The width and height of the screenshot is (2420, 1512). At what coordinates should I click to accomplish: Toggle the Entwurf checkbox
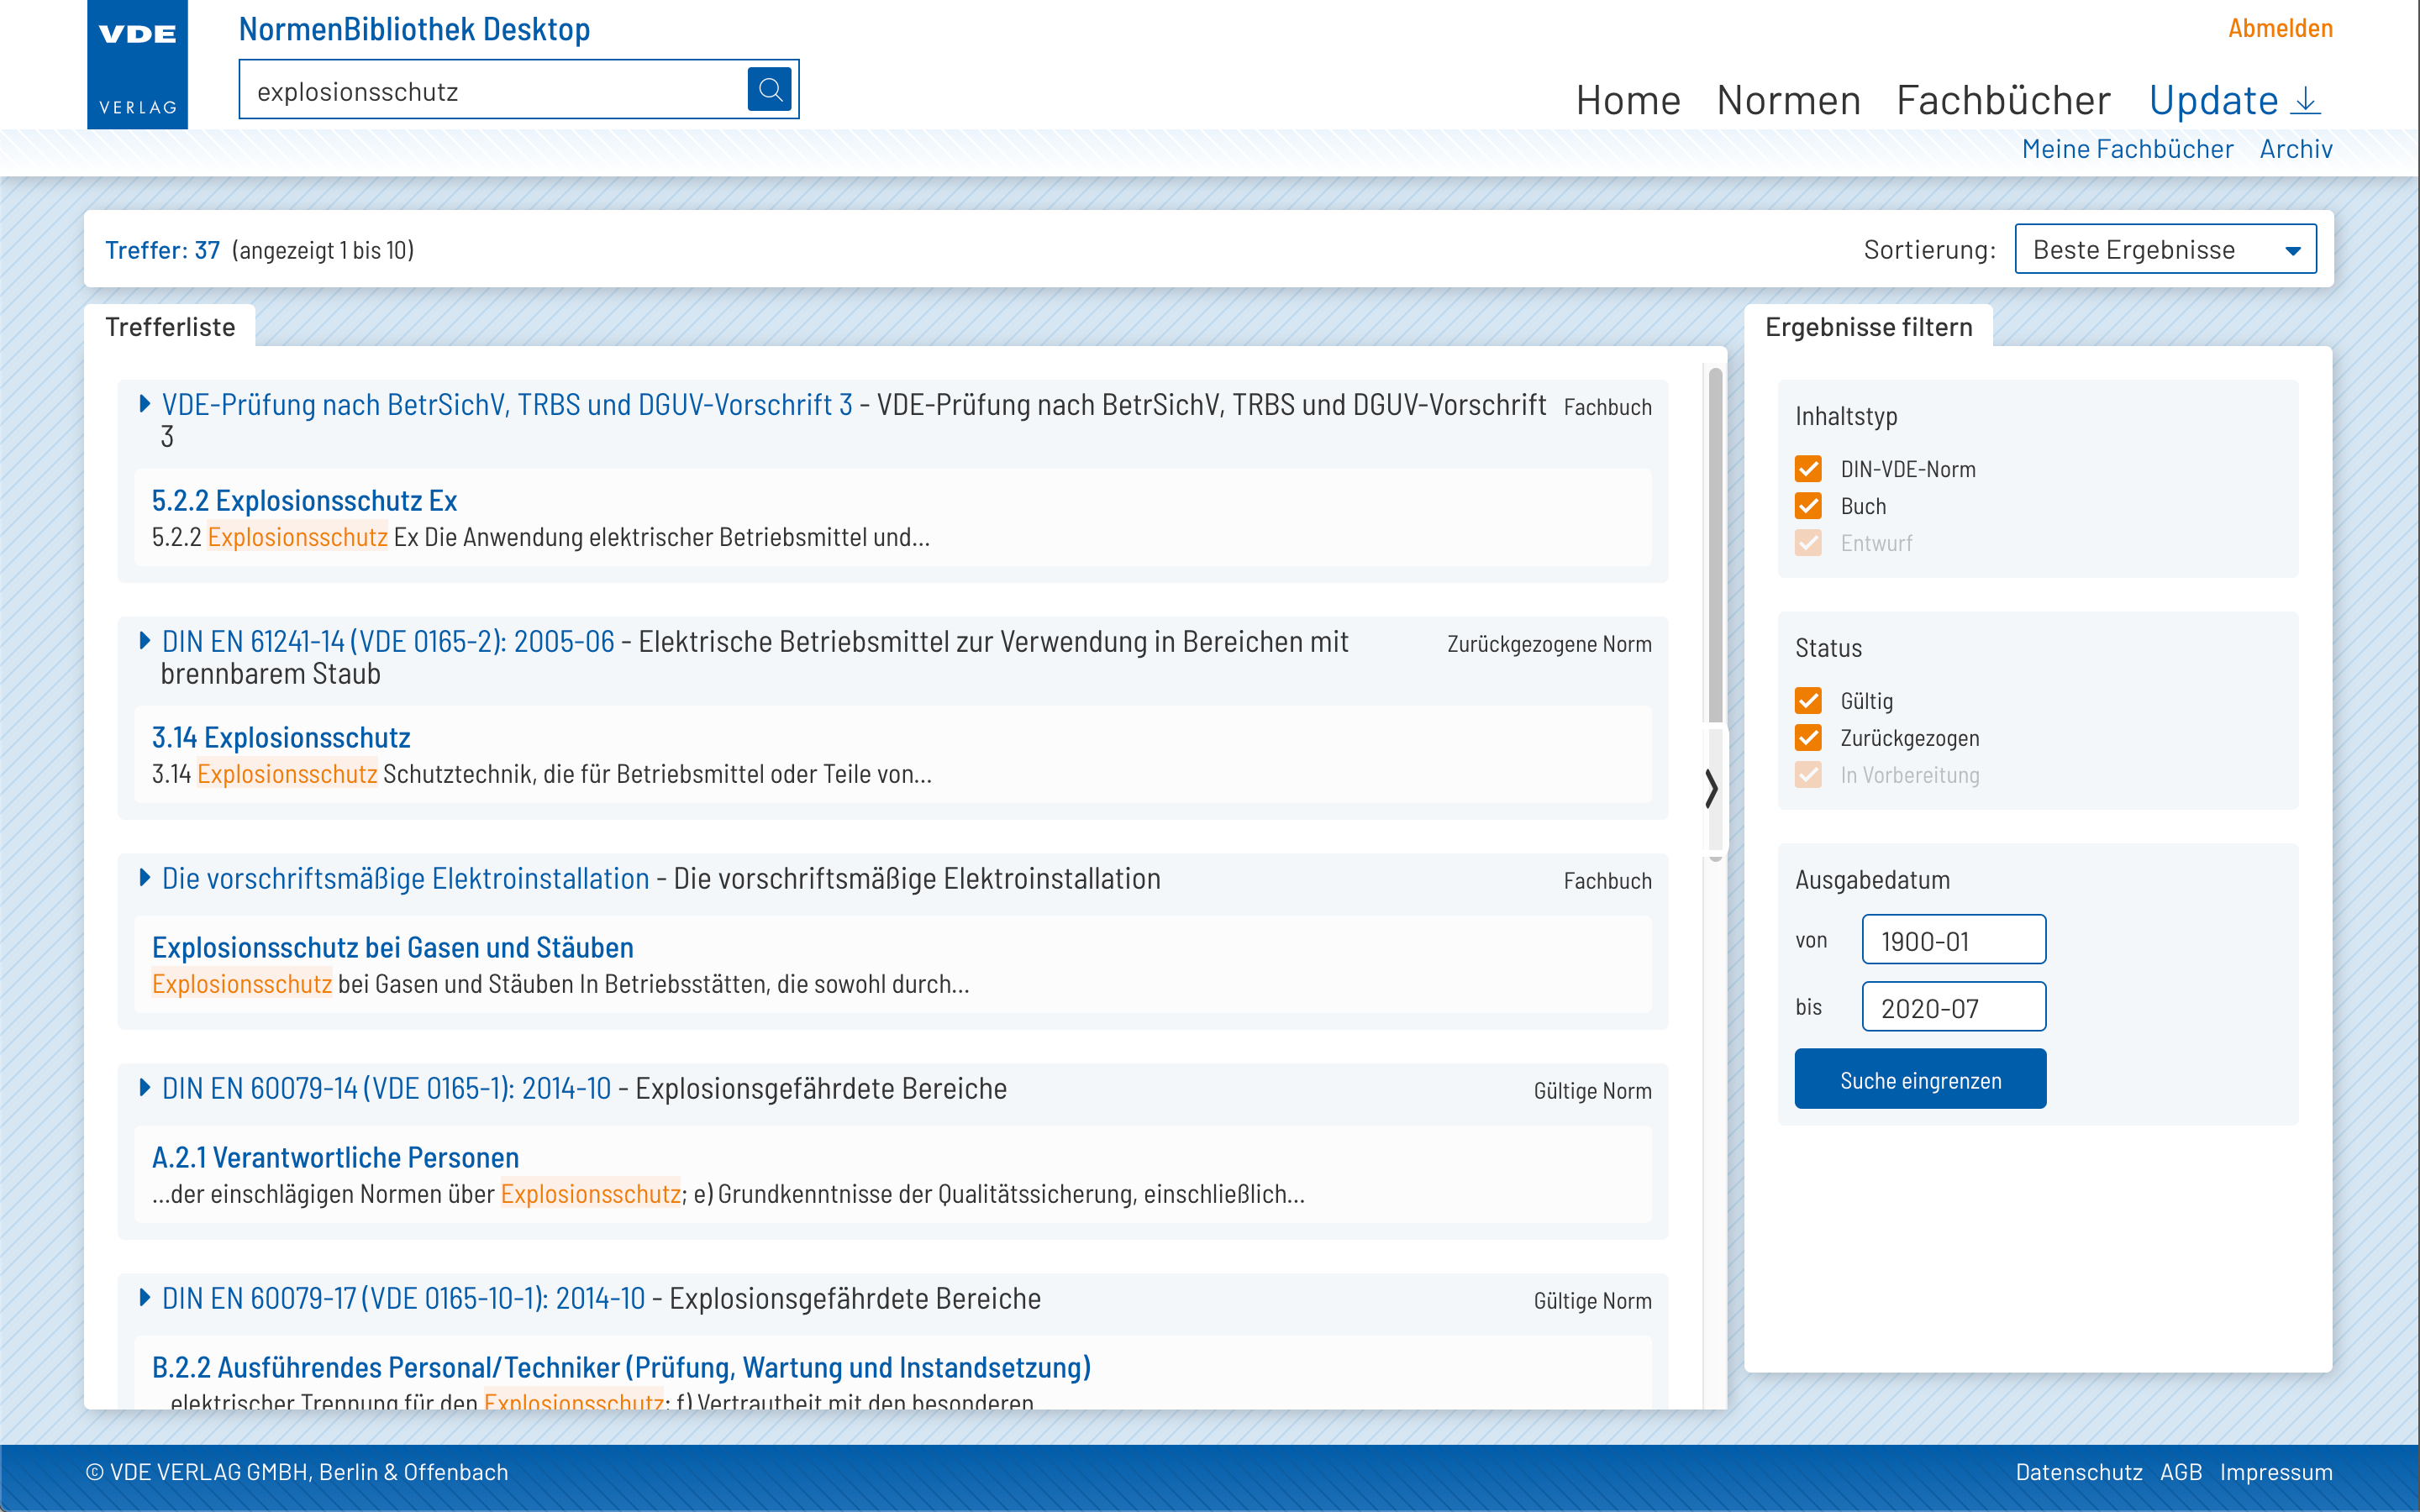(1808, 543)
